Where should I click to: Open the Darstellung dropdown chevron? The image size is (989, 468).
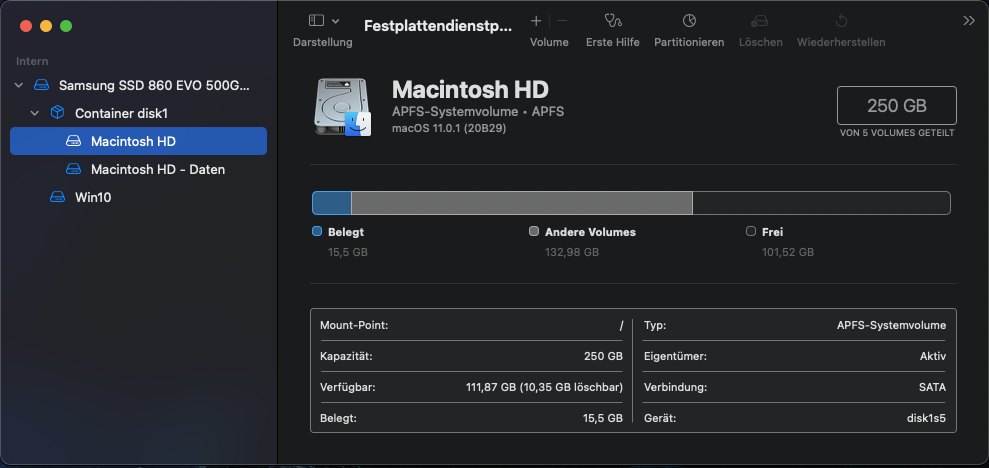pyautogui.click(x=336, y=21)
